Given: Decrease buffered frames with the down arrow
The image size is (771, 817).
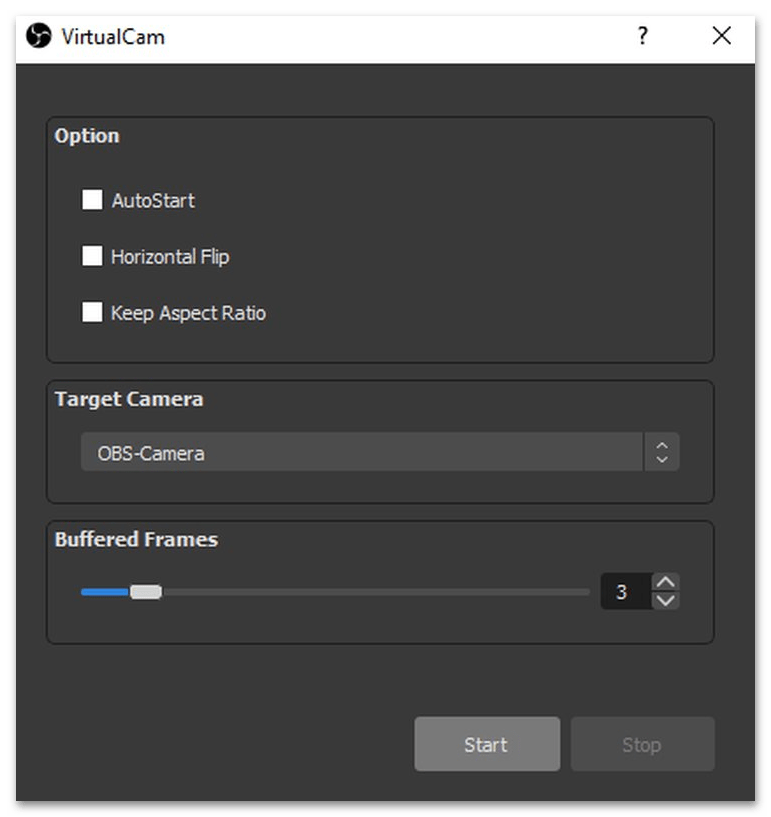Looking at the screenshot, I should (666, 601).
